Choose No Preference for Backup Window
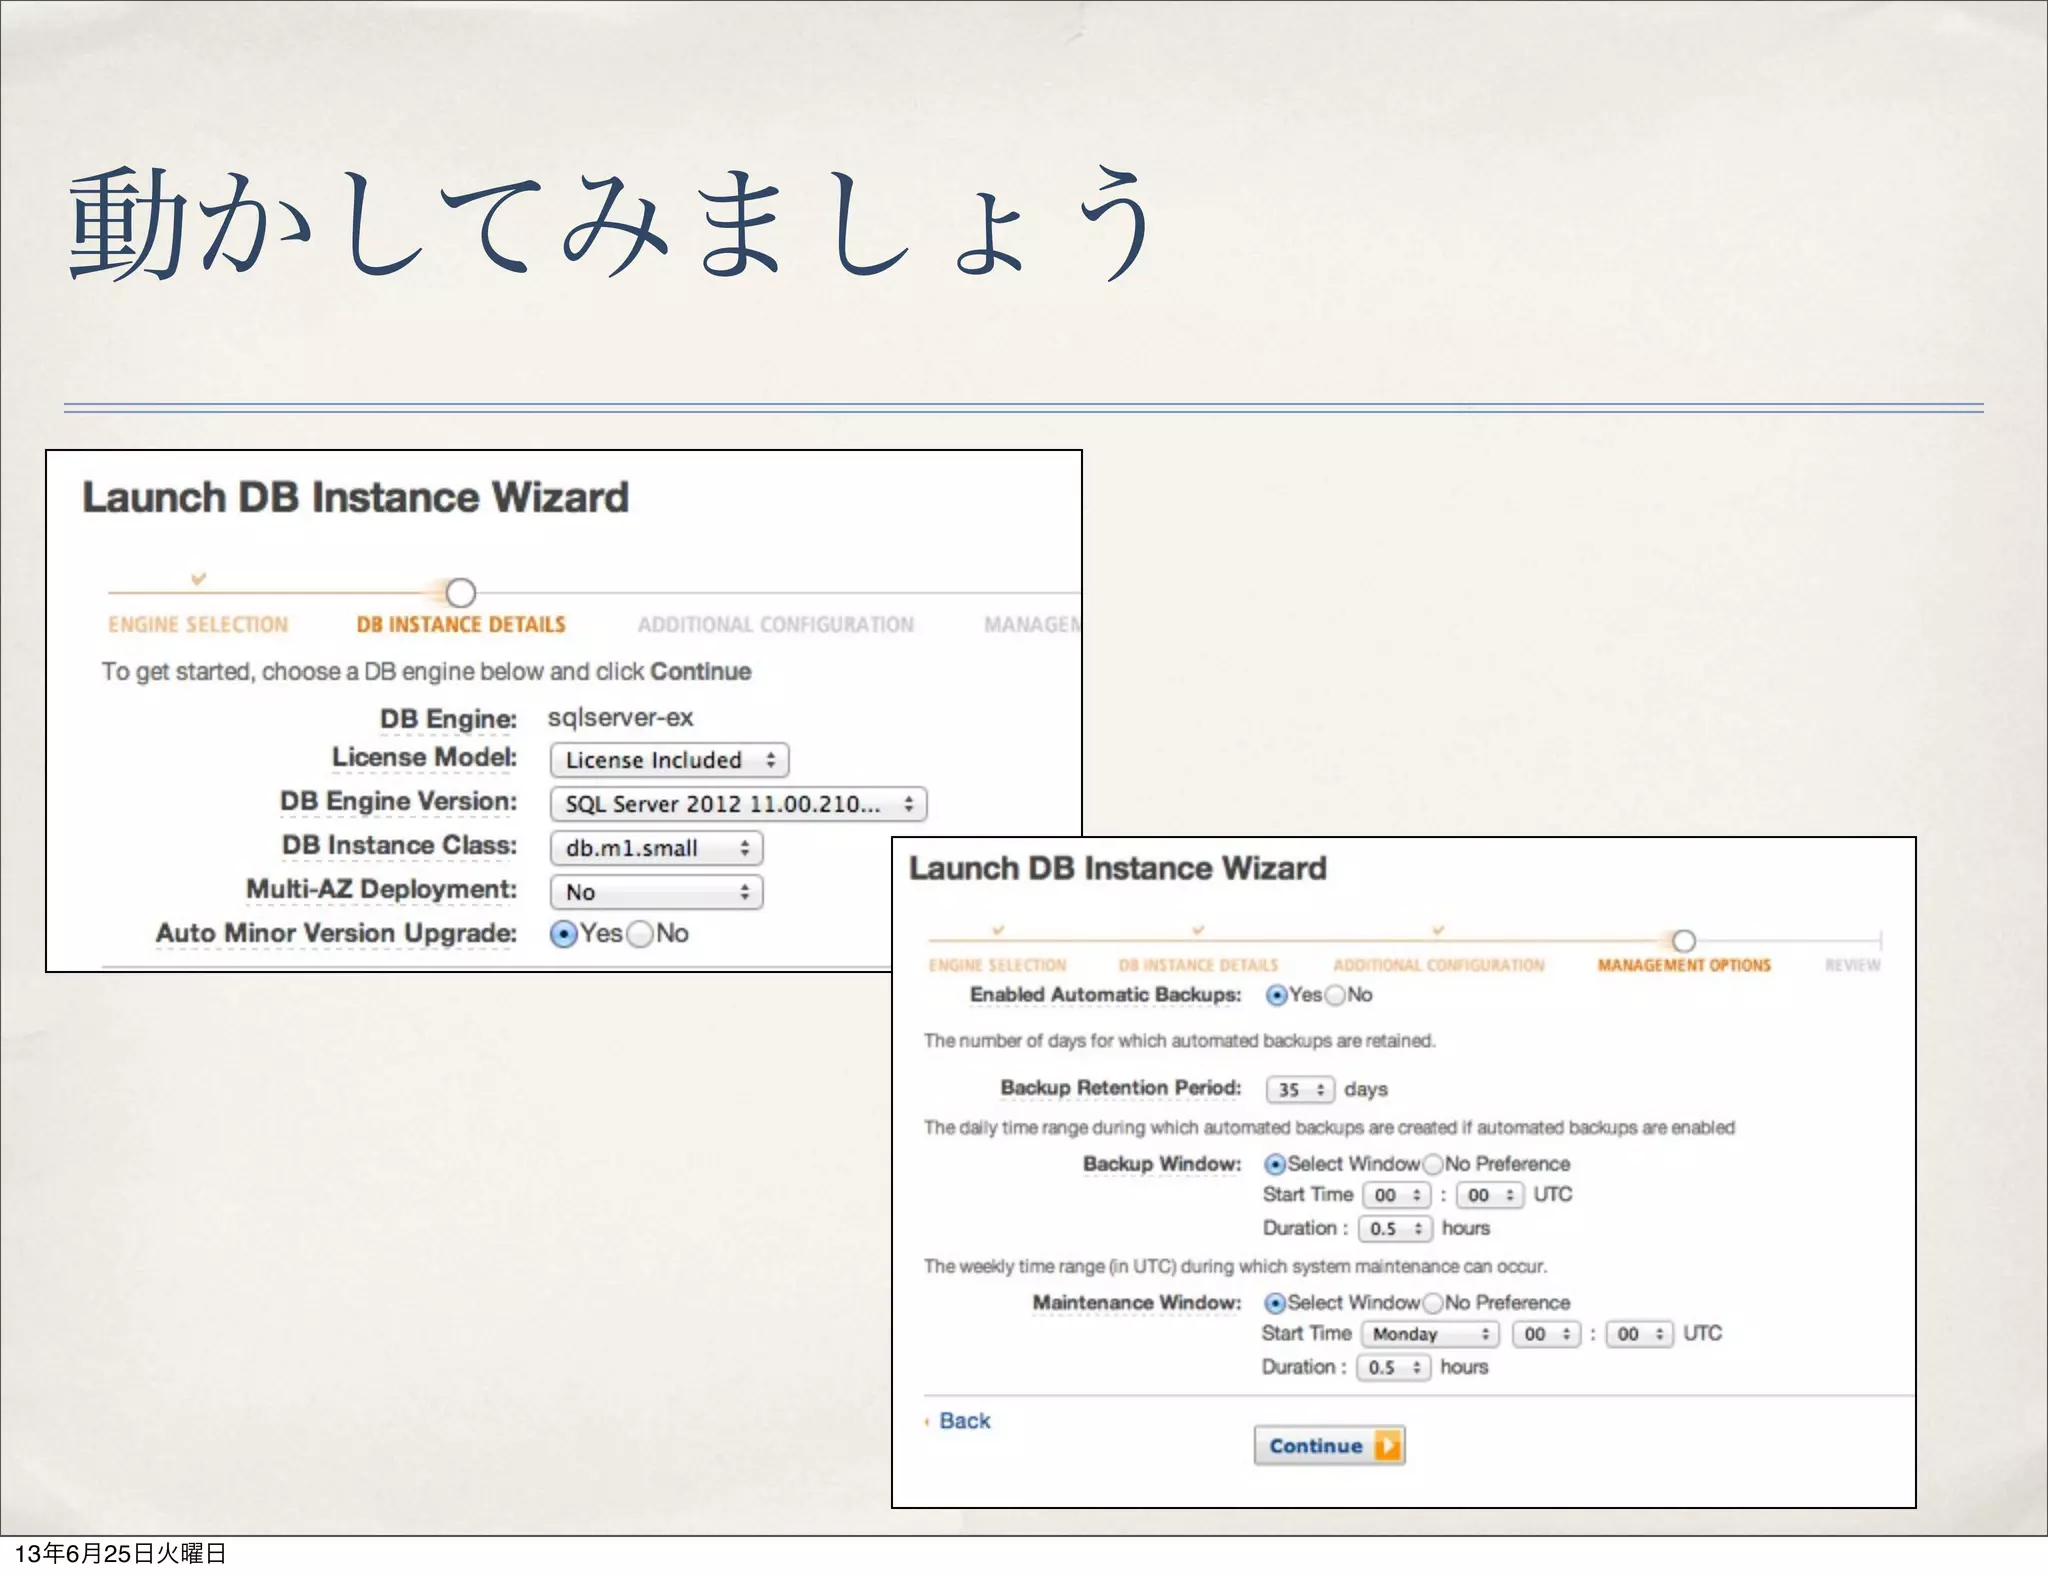 click(1433, 1165)
